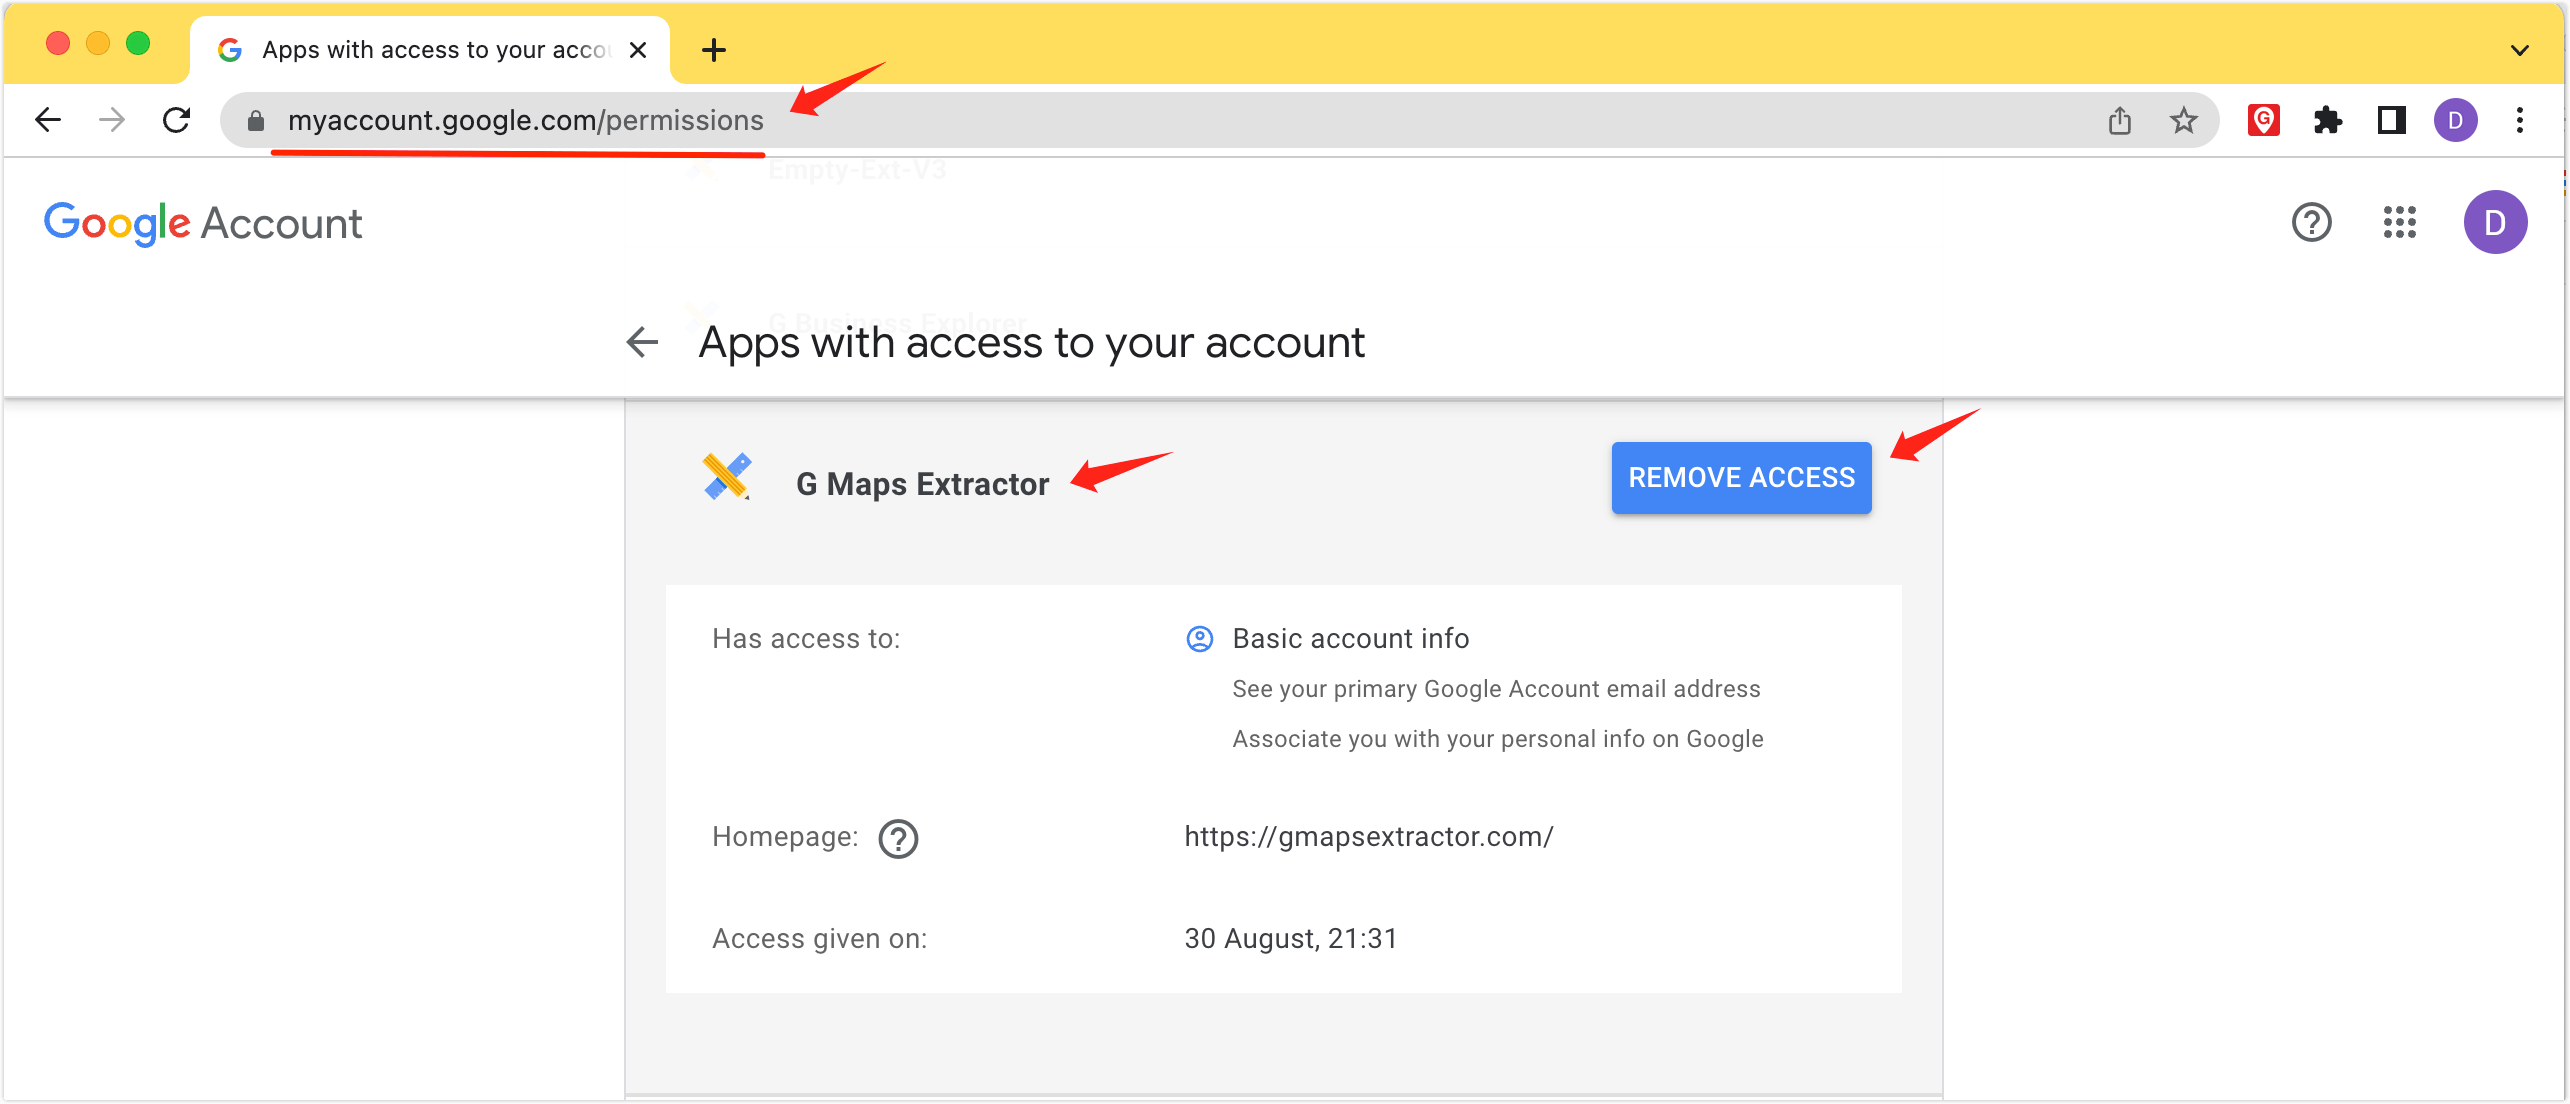Minimize window with yellow button
Screen dimensions: 2570x1104
pyautogui.click(x=98, y=44)
